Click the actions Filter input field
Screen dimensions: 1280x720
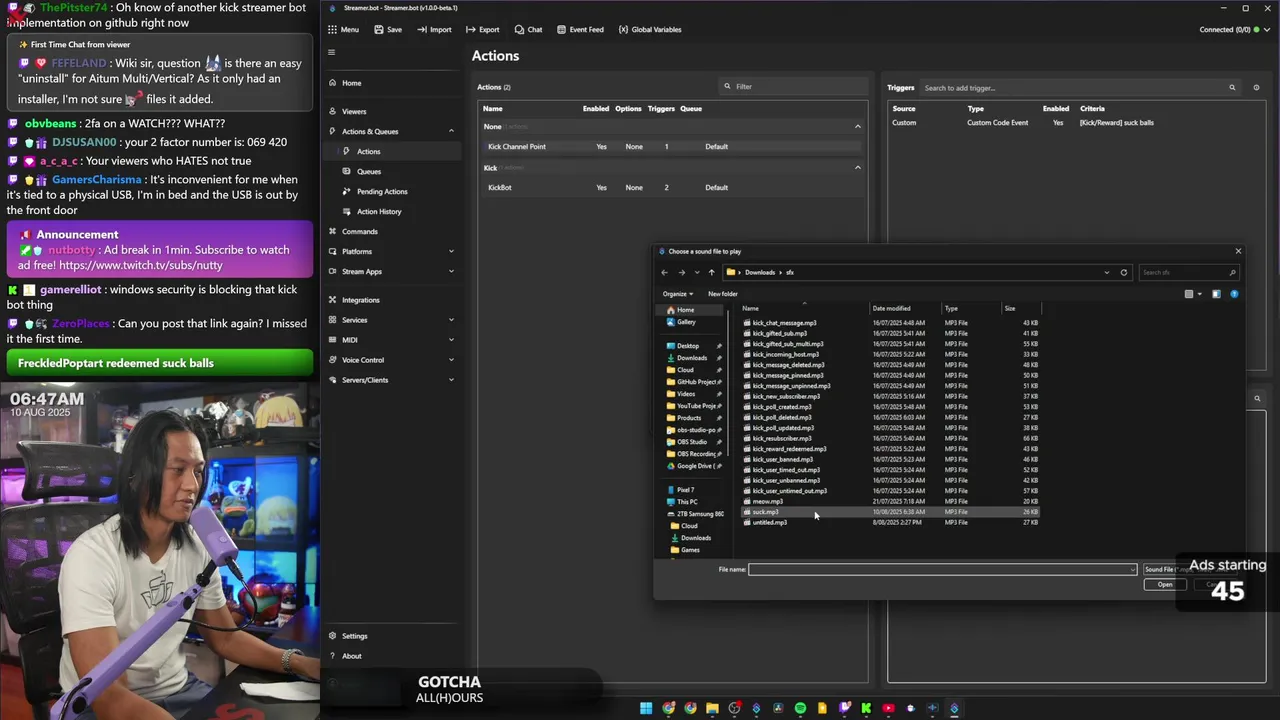pyautogui.click(x=795, y=86)
